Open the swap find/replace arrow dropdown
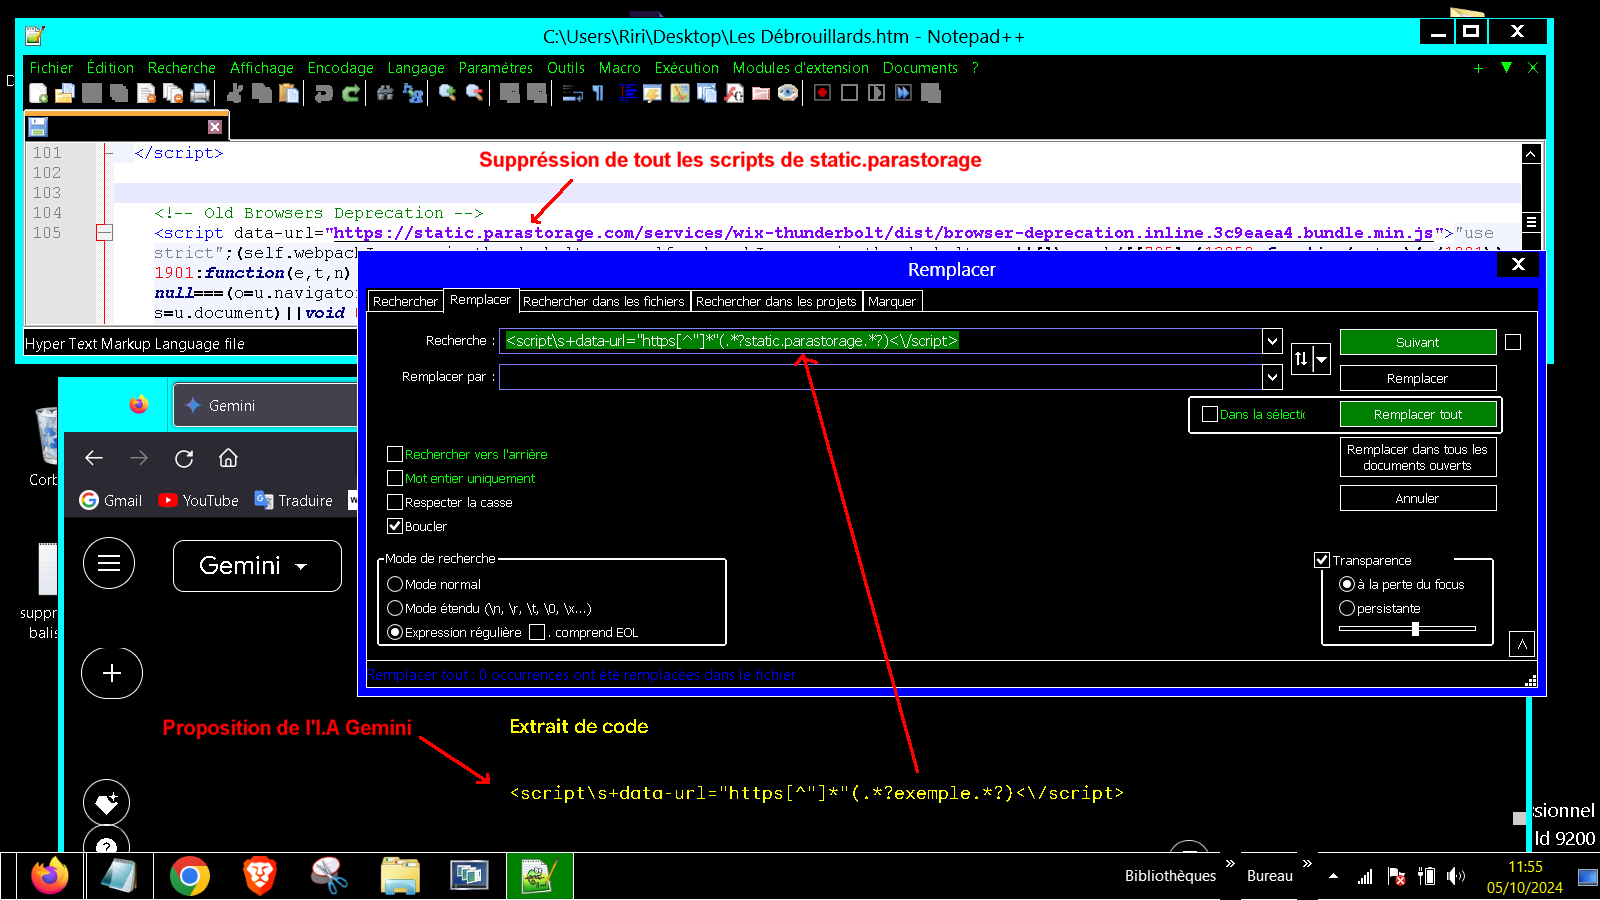The height and width of the screenshot is (900, 1600). click(x=1322, y=358)
